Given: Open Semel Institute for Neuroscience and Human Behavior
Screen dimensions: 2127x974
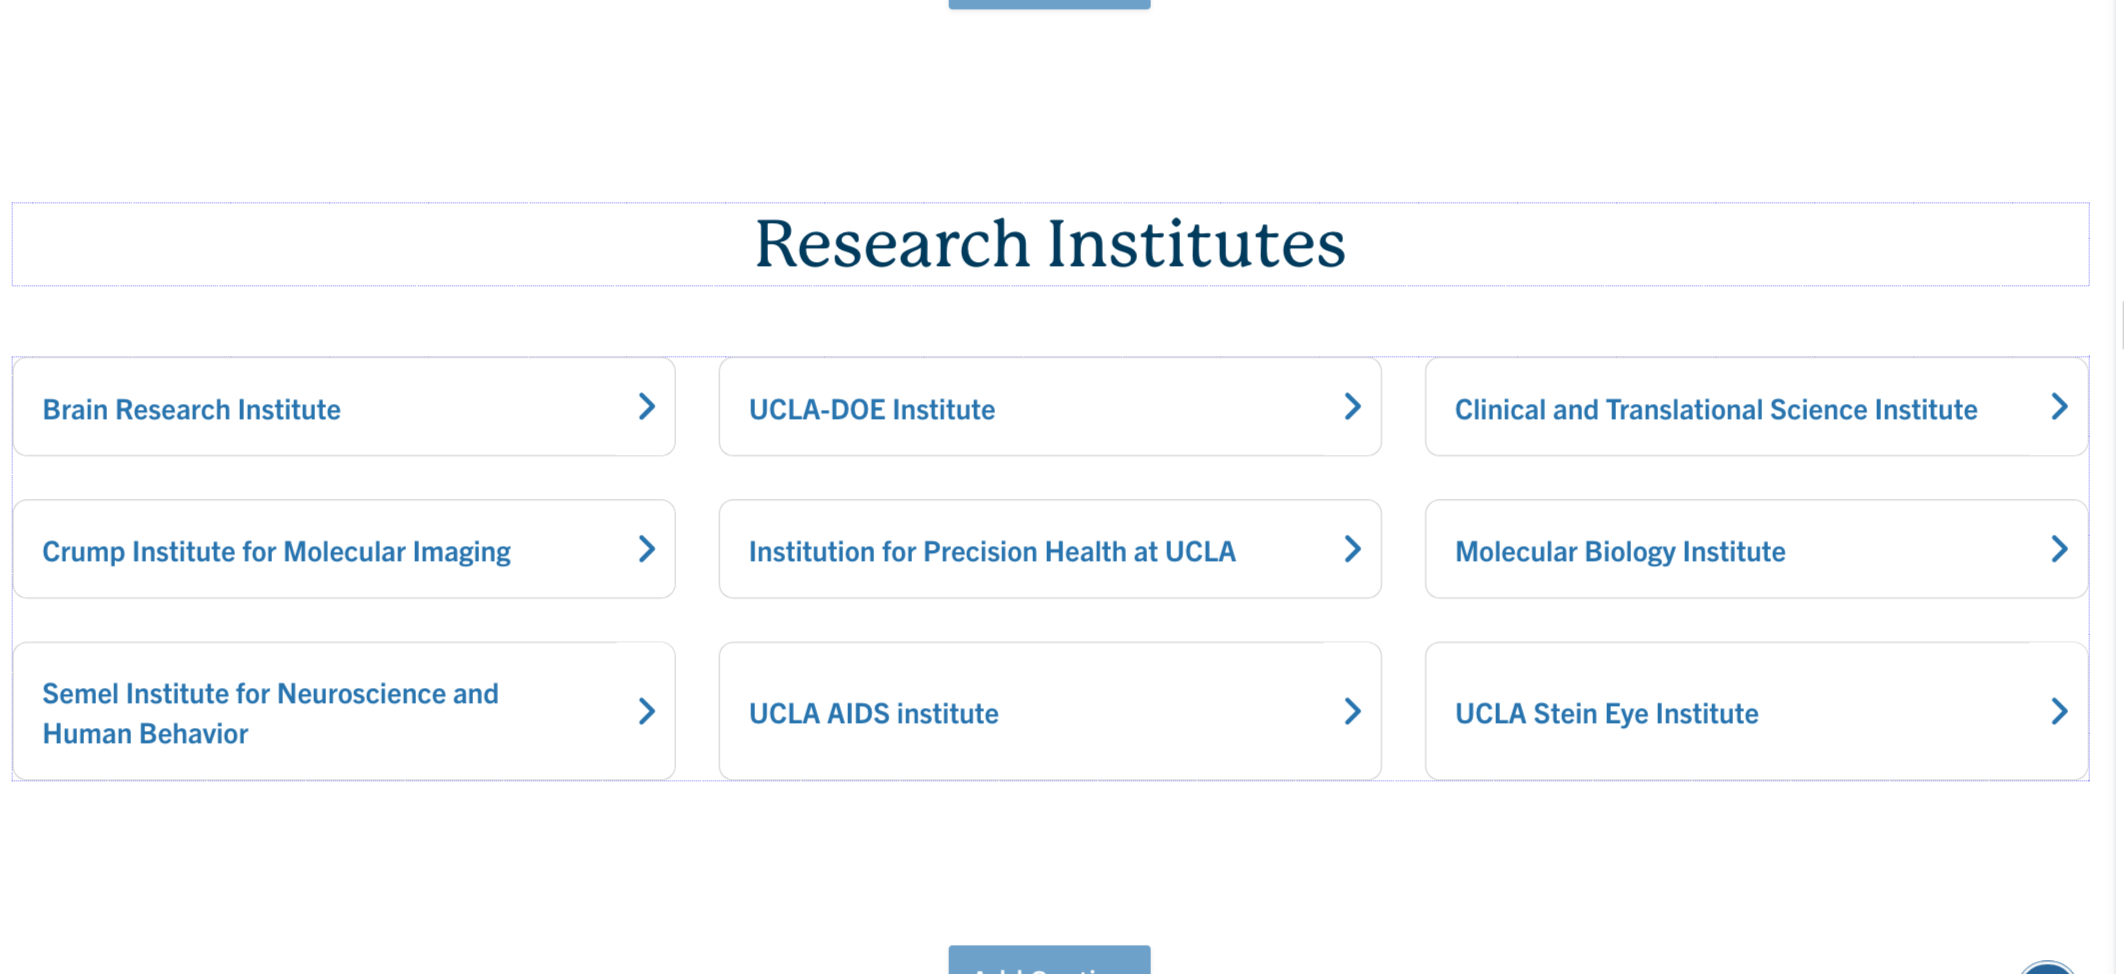Looking at the screenshot, I should 270,713.
